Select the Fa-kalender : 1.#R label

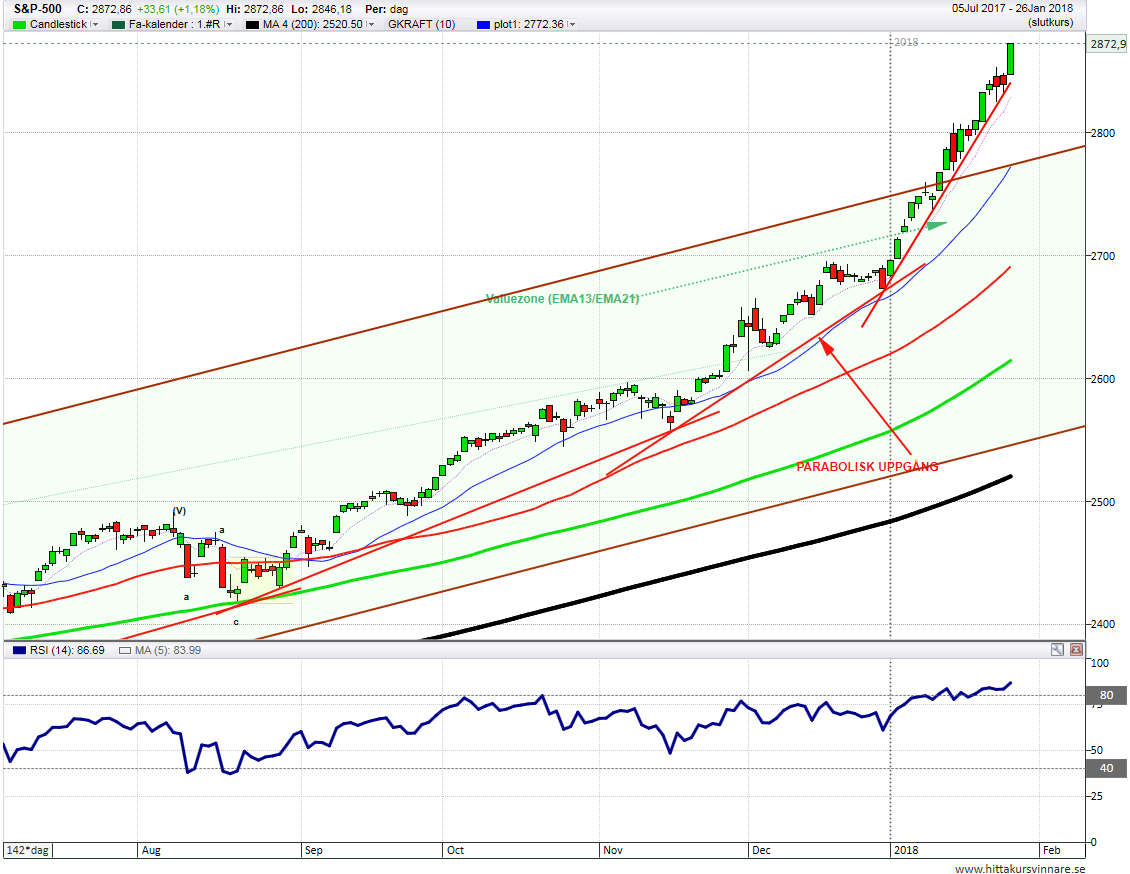[x=174, y=24]
